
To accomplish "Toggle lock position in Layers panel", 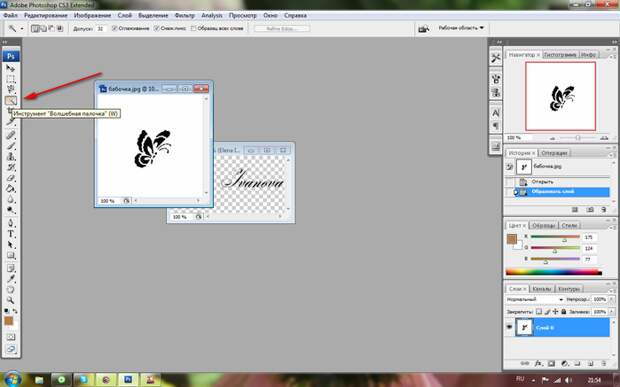I will pos(556,311).
